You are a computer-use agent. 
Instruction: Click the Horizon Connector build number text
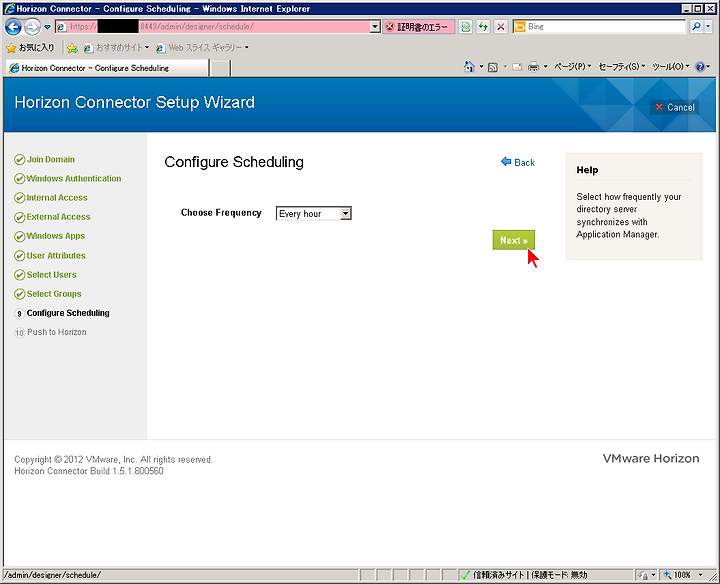(89, 471)
